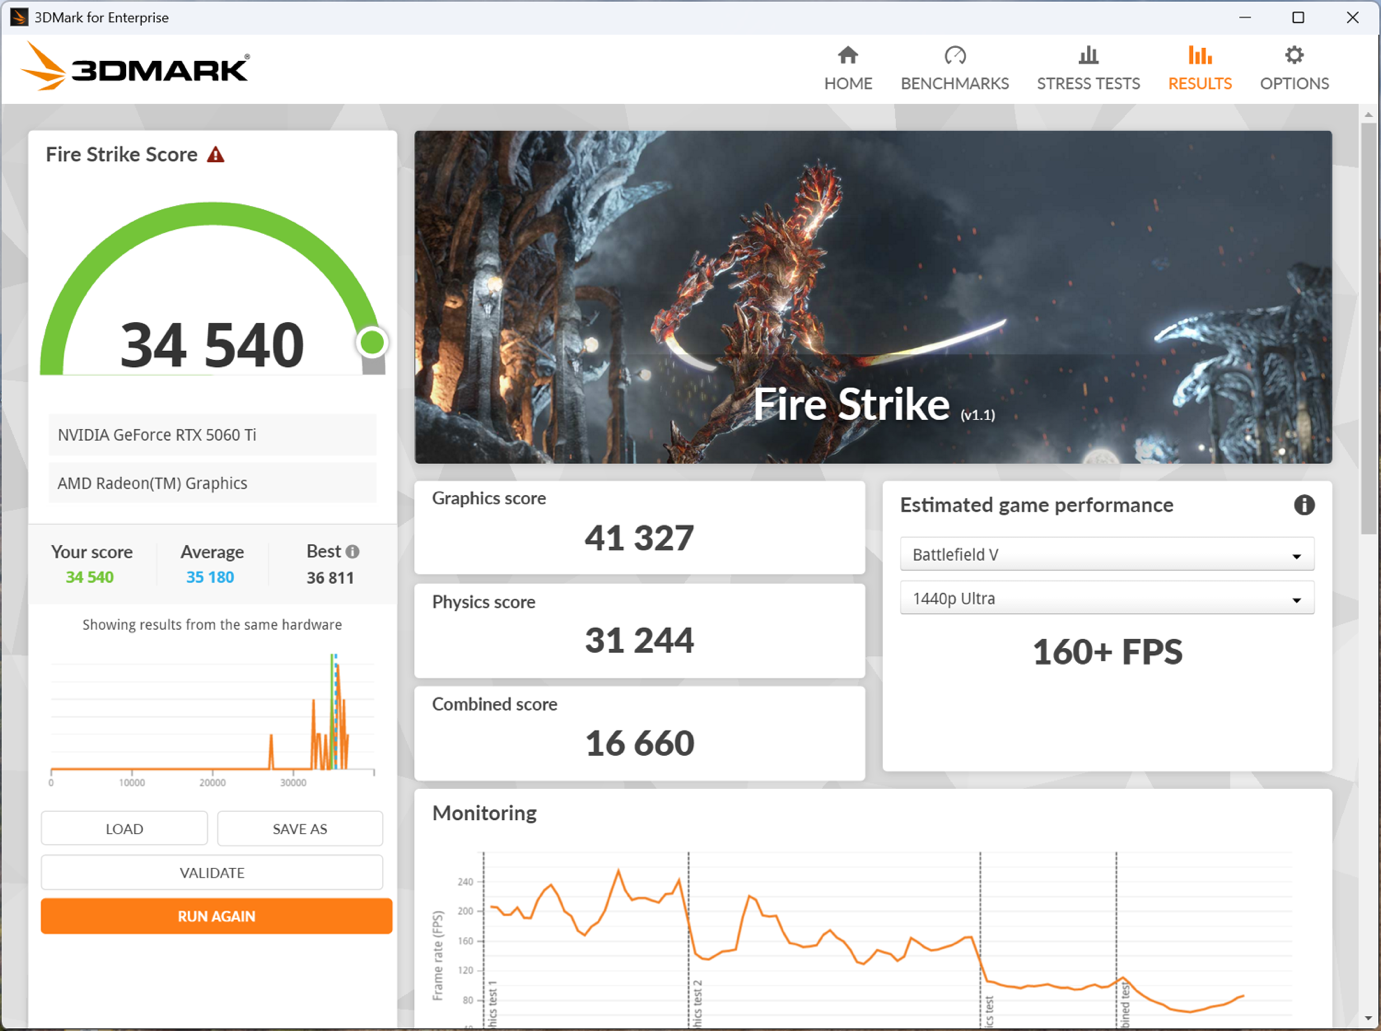Screen dimensions: 1381x1031
Task: Go to the BENCHMARKS tab label
Action: [955, 83]
